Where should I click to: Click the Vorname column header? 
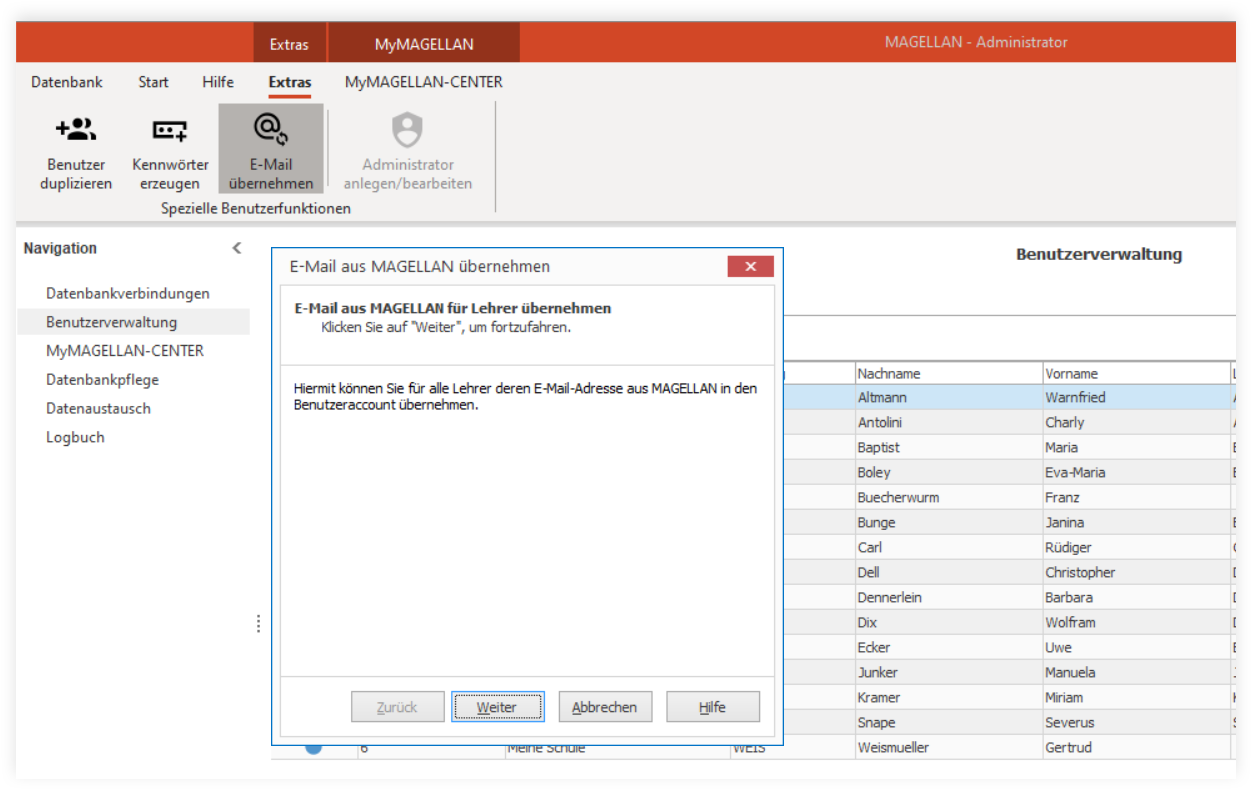click(1136, 373)
